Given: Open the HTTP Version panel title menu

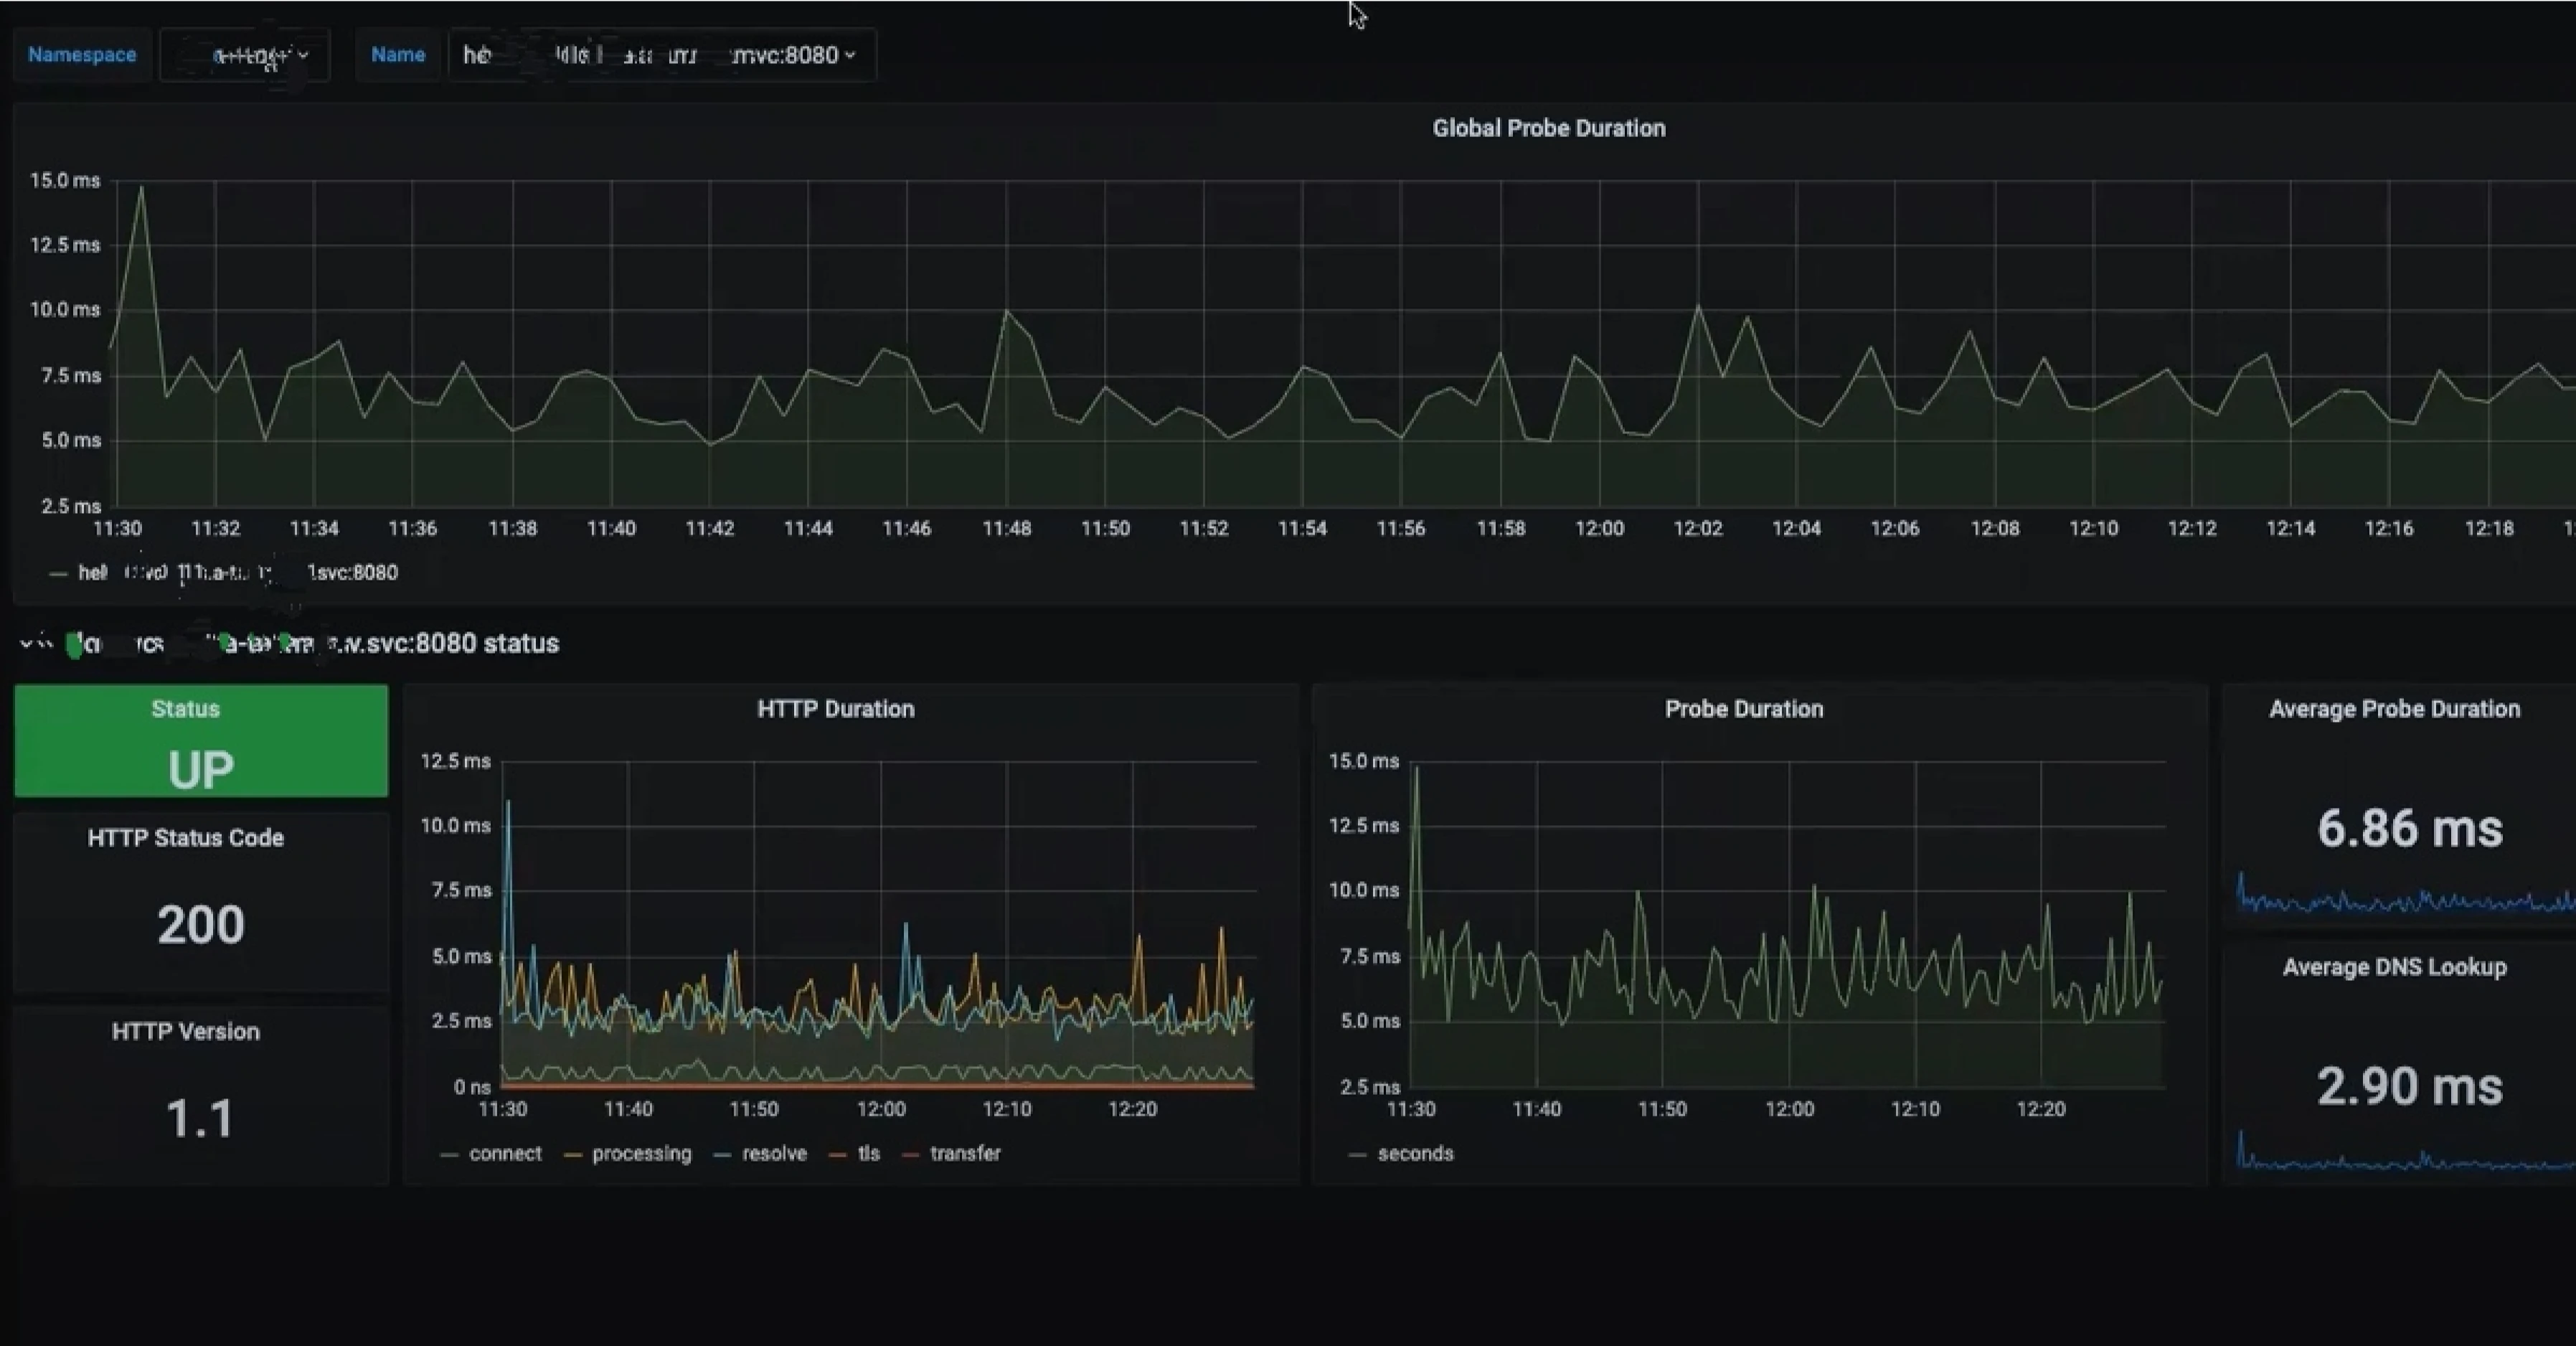Looking at the screenshot, I should click(x=185, y=1032).
